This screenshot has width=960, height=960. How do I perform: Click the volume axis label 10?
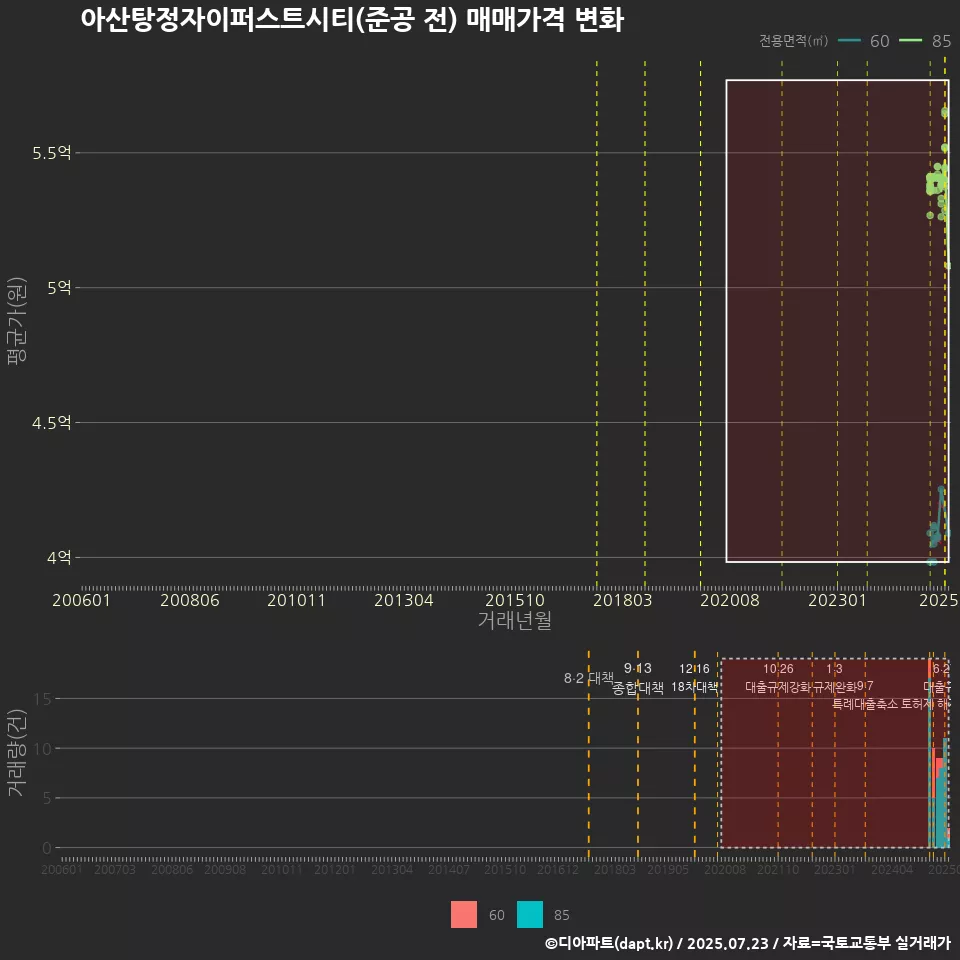click(43, 748)
